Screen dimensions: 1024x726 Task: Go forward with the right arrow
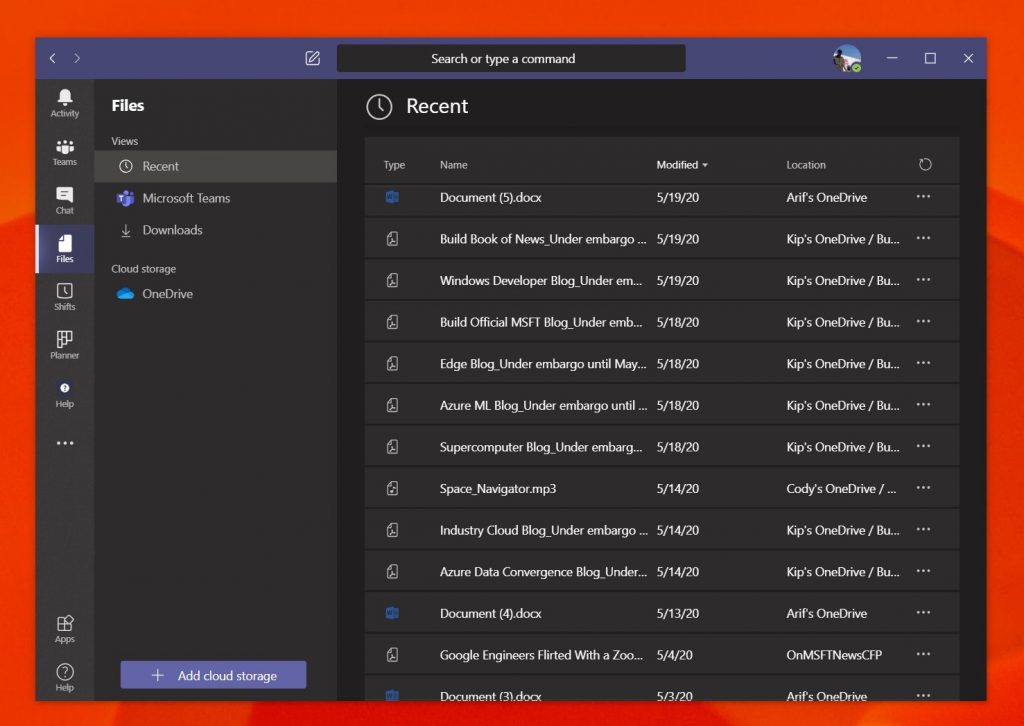(x=77, y=58)
